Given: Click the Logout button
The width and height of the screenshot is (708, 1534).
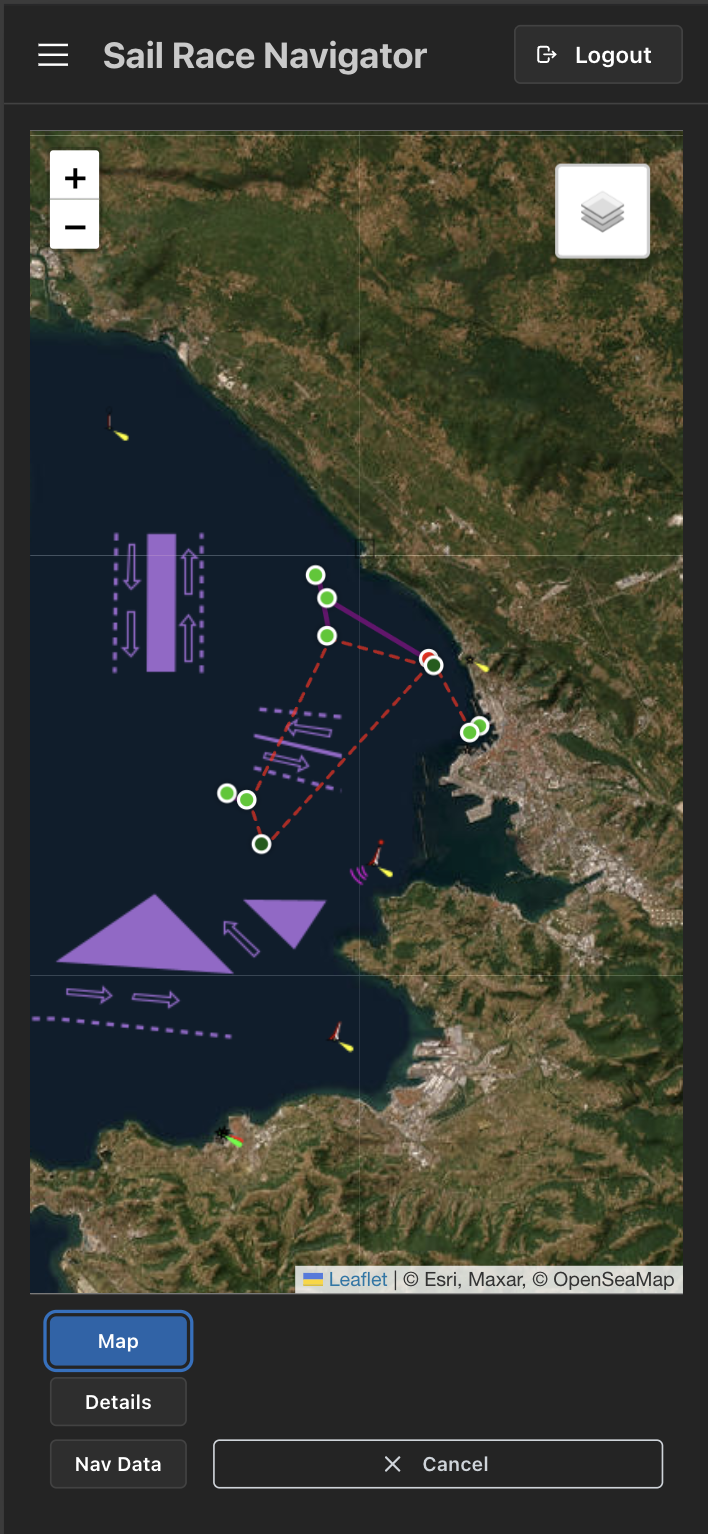Looking at the screenshot, I should (x=598, y=55).
